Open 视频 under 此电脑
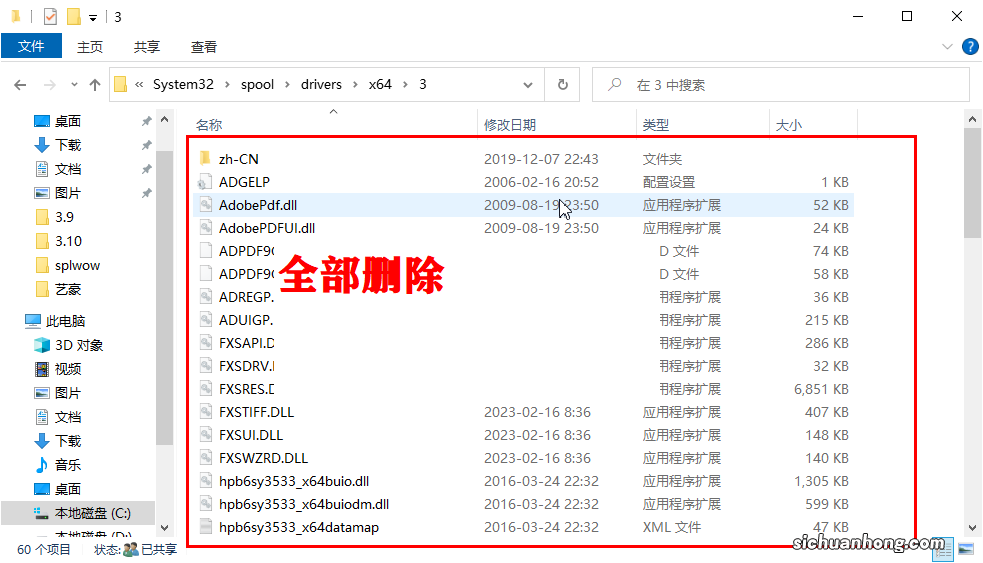983x563 pixels. coord(68,369)
